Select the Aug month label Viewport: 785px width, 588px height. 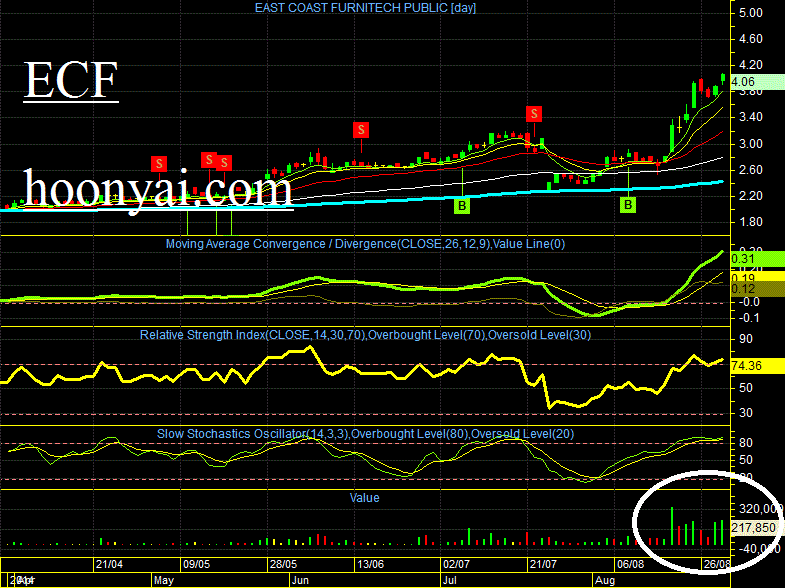(605, 580)
